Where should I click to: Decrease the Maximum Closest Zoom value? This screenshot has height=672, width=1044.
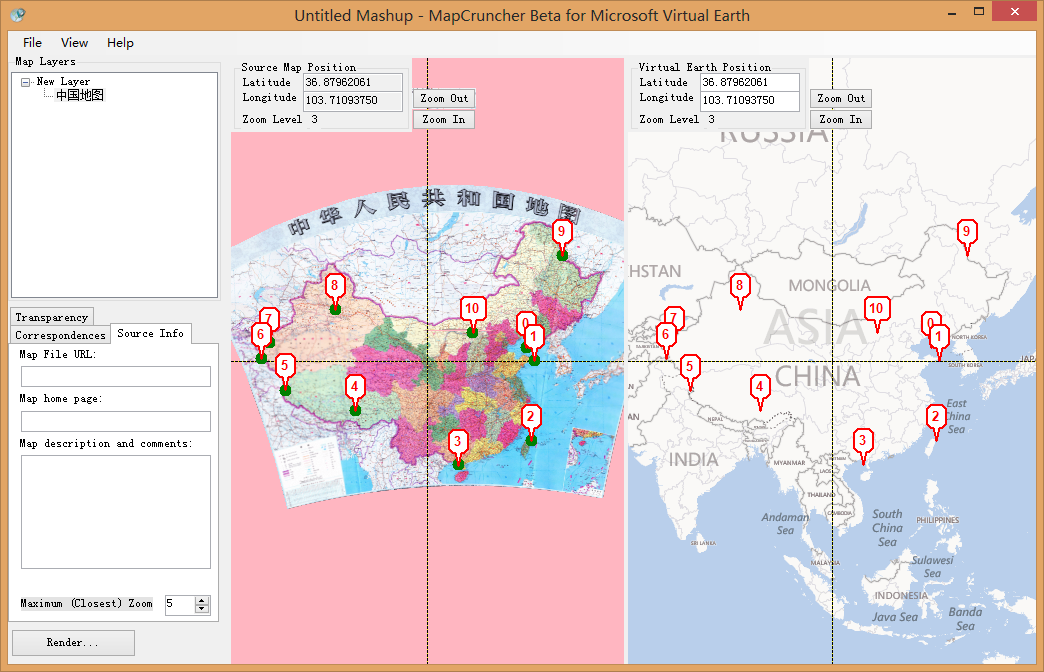(x=202, y=609)
